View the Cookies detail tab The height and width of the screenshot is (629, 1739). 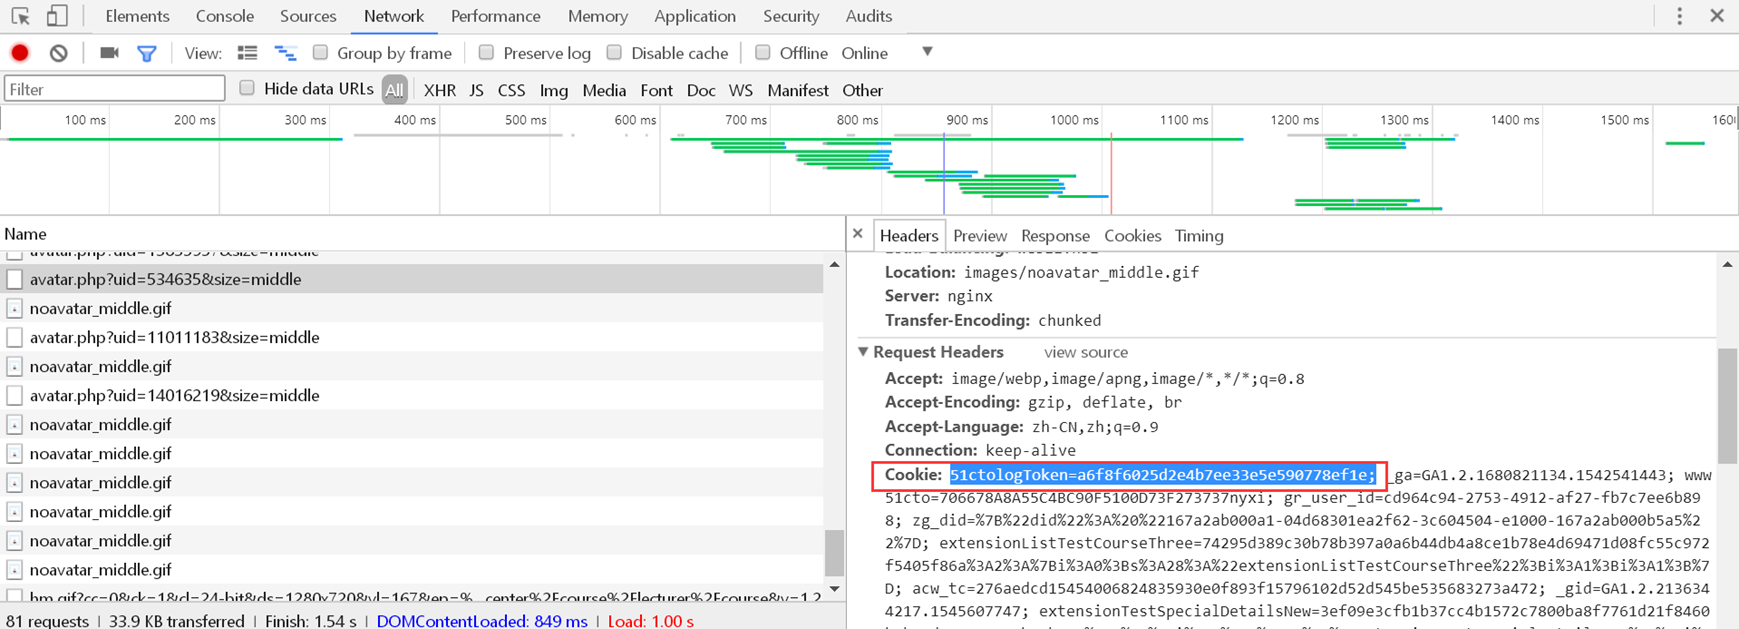pyautogui.click(x=1132, y=236)
